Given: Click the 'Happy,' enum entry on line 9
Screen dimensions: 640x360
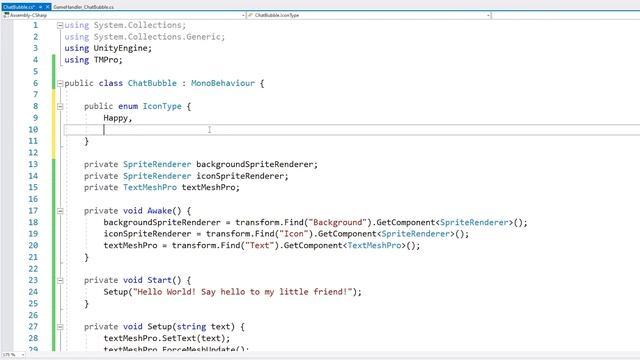Looking at the screenshot, I should (x=118, y=118).
